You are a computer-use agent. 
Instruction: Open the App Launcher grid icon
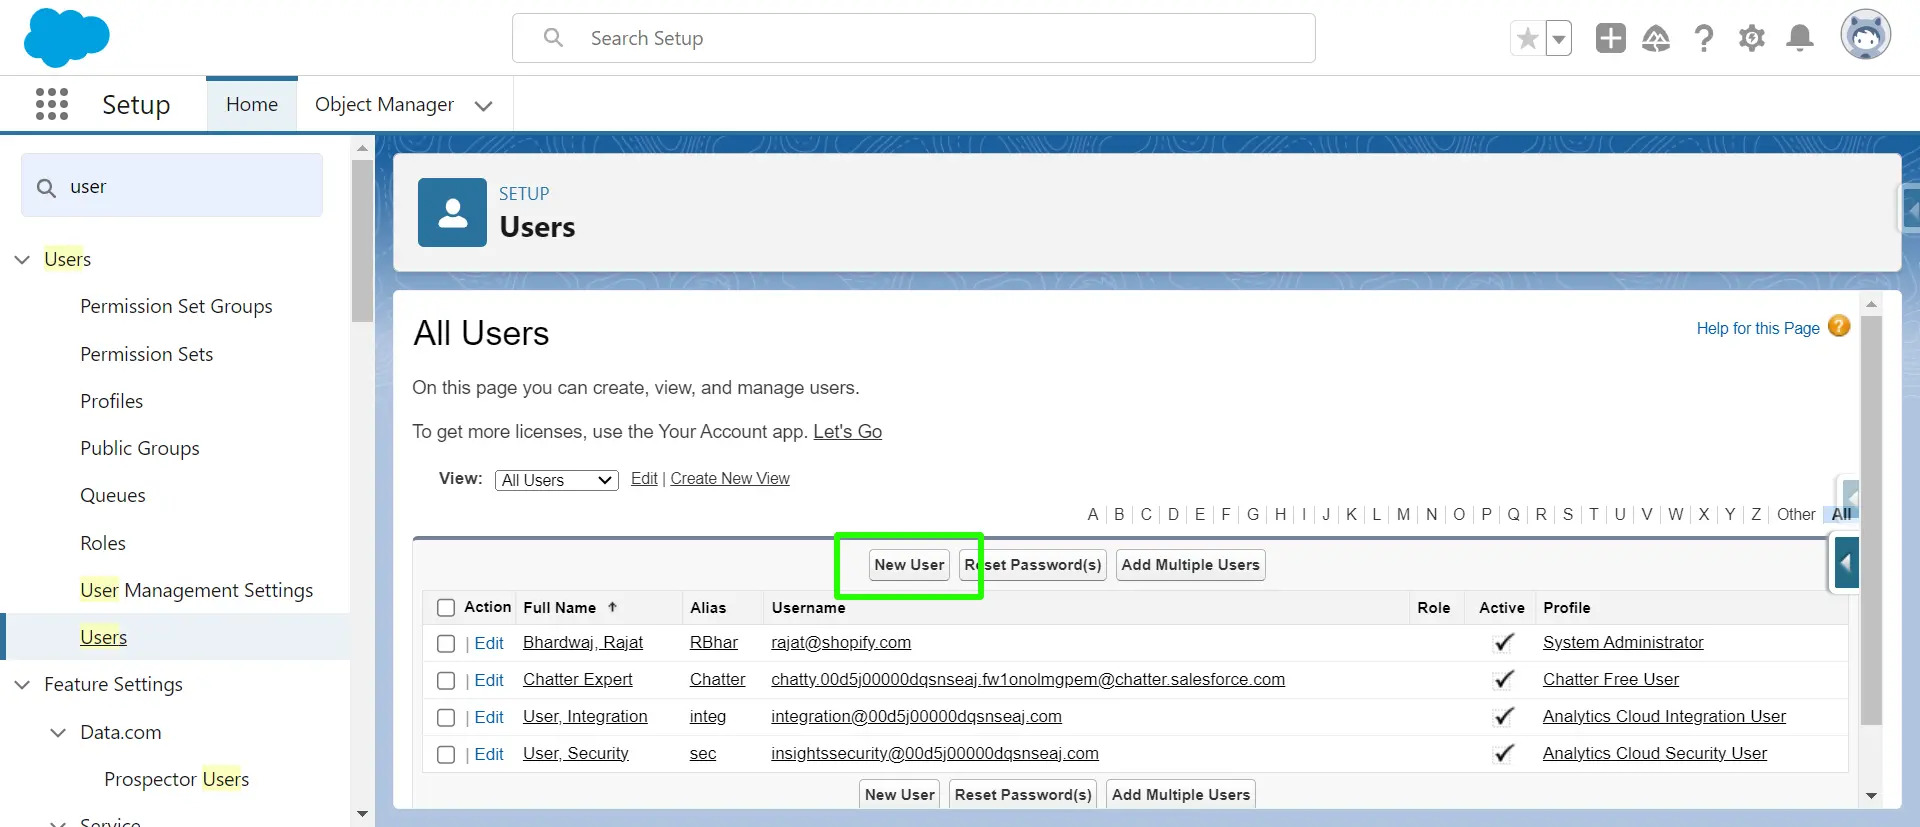click(52, 104)
